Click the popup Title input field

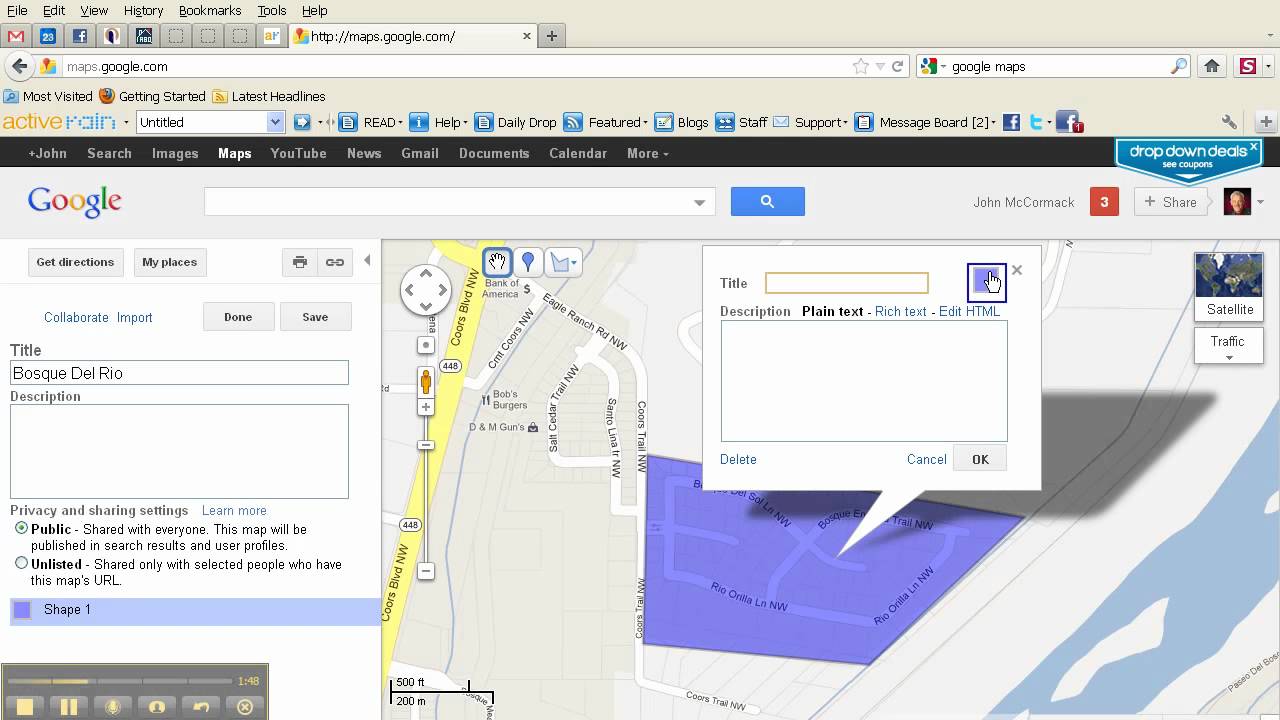click(x=846, y=283)
